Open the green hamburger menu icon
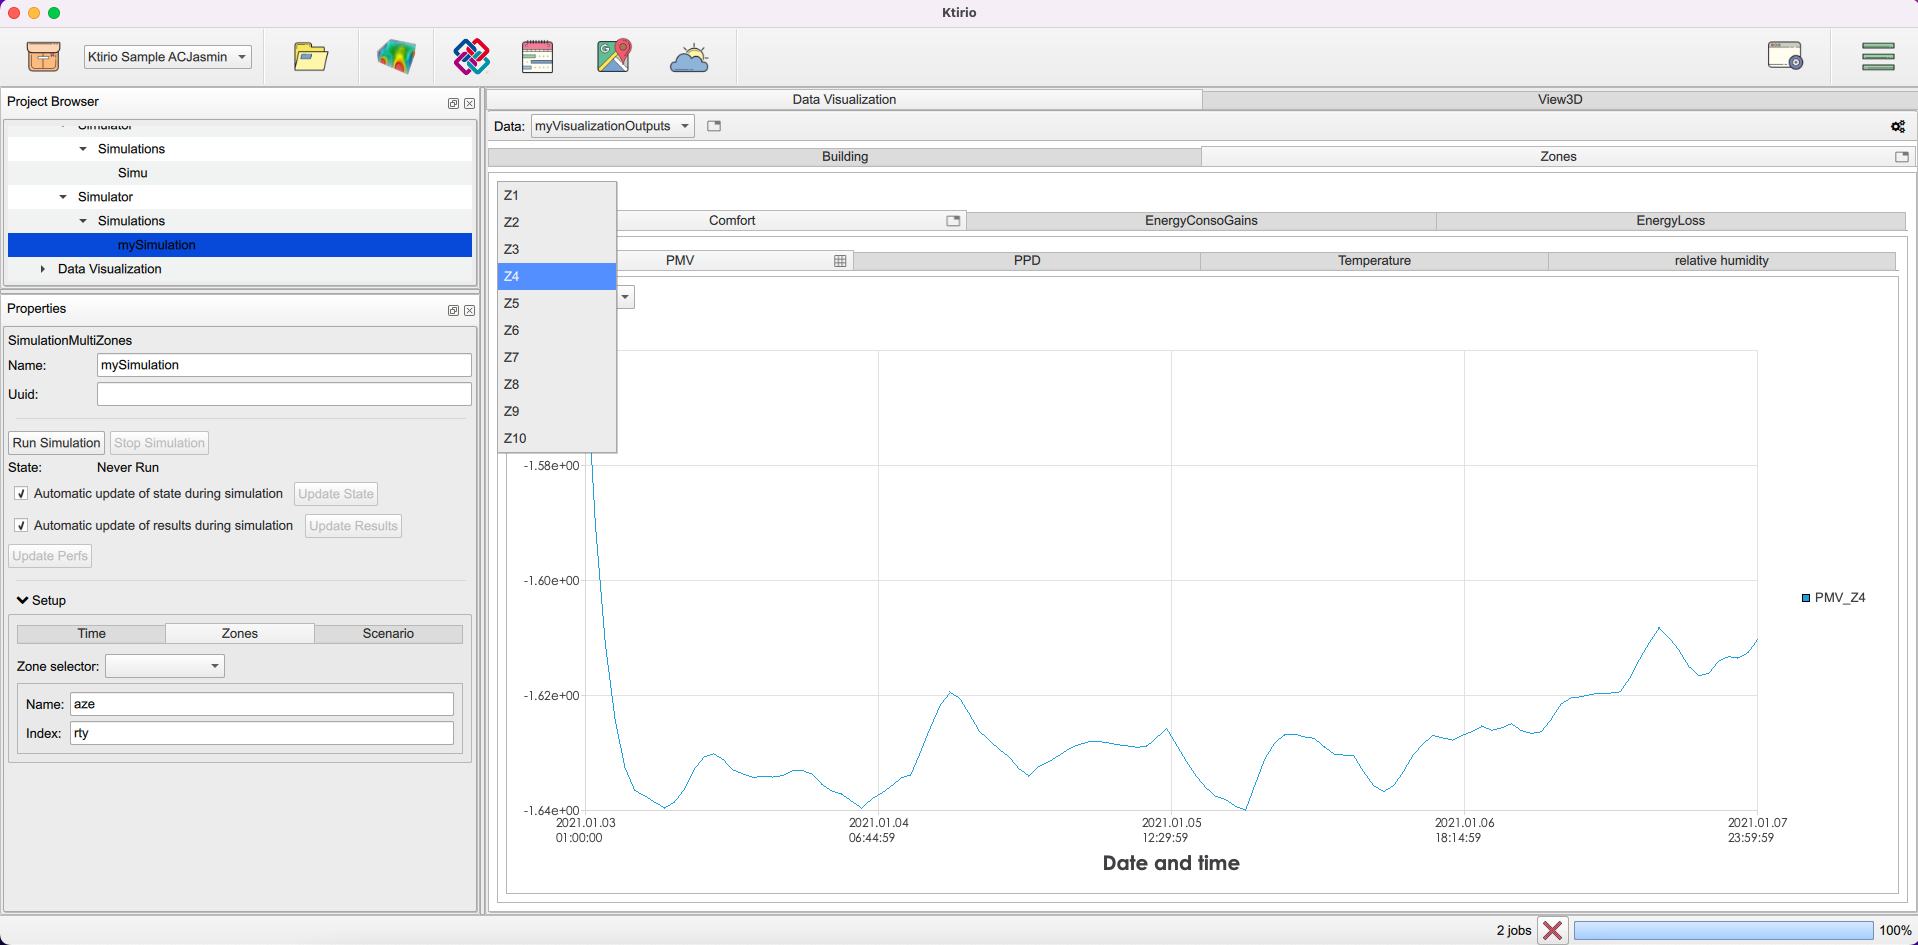This screenshot has width=1918, height=945. click(x=1877, y=56)
